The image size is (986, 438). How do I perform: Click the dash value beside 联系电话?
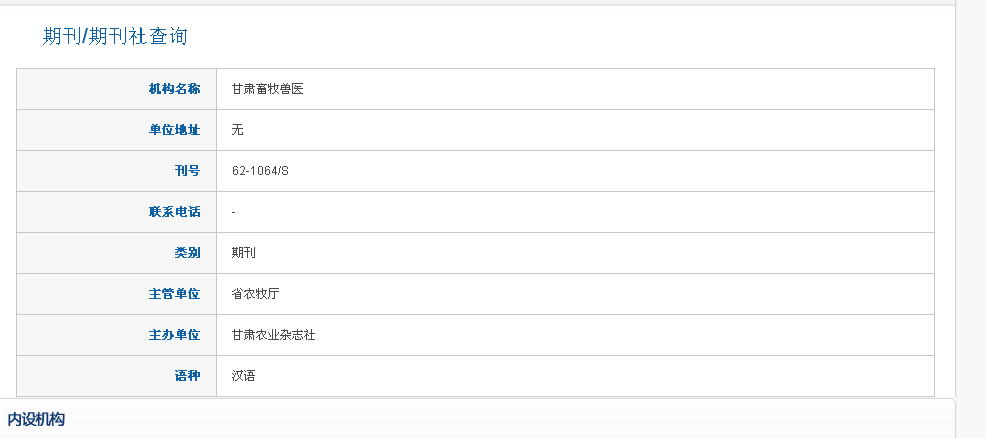point(233,212)
